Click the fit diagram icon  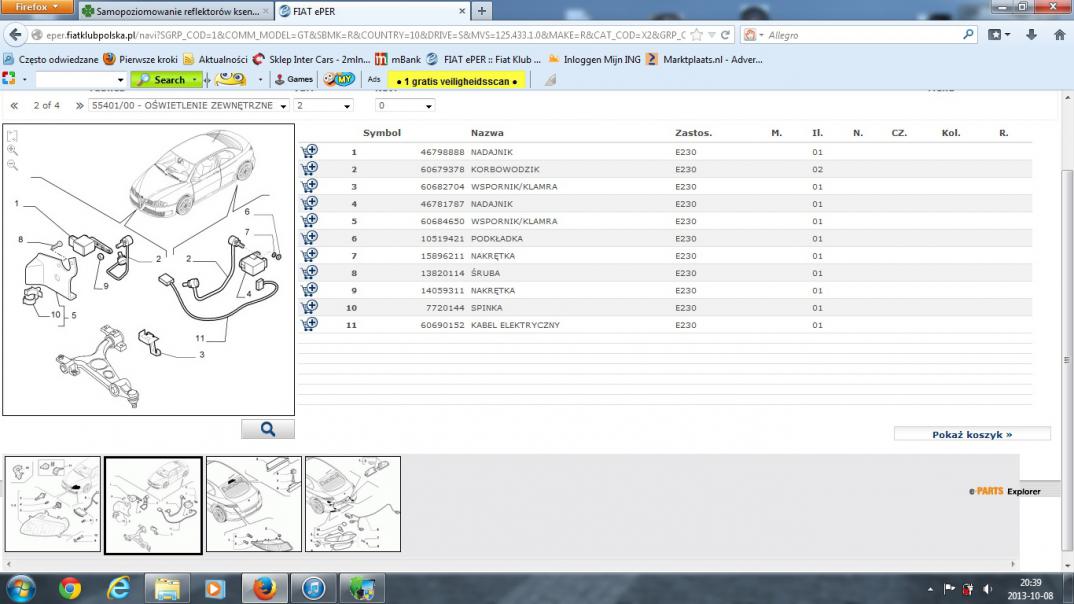click(12, 136)
